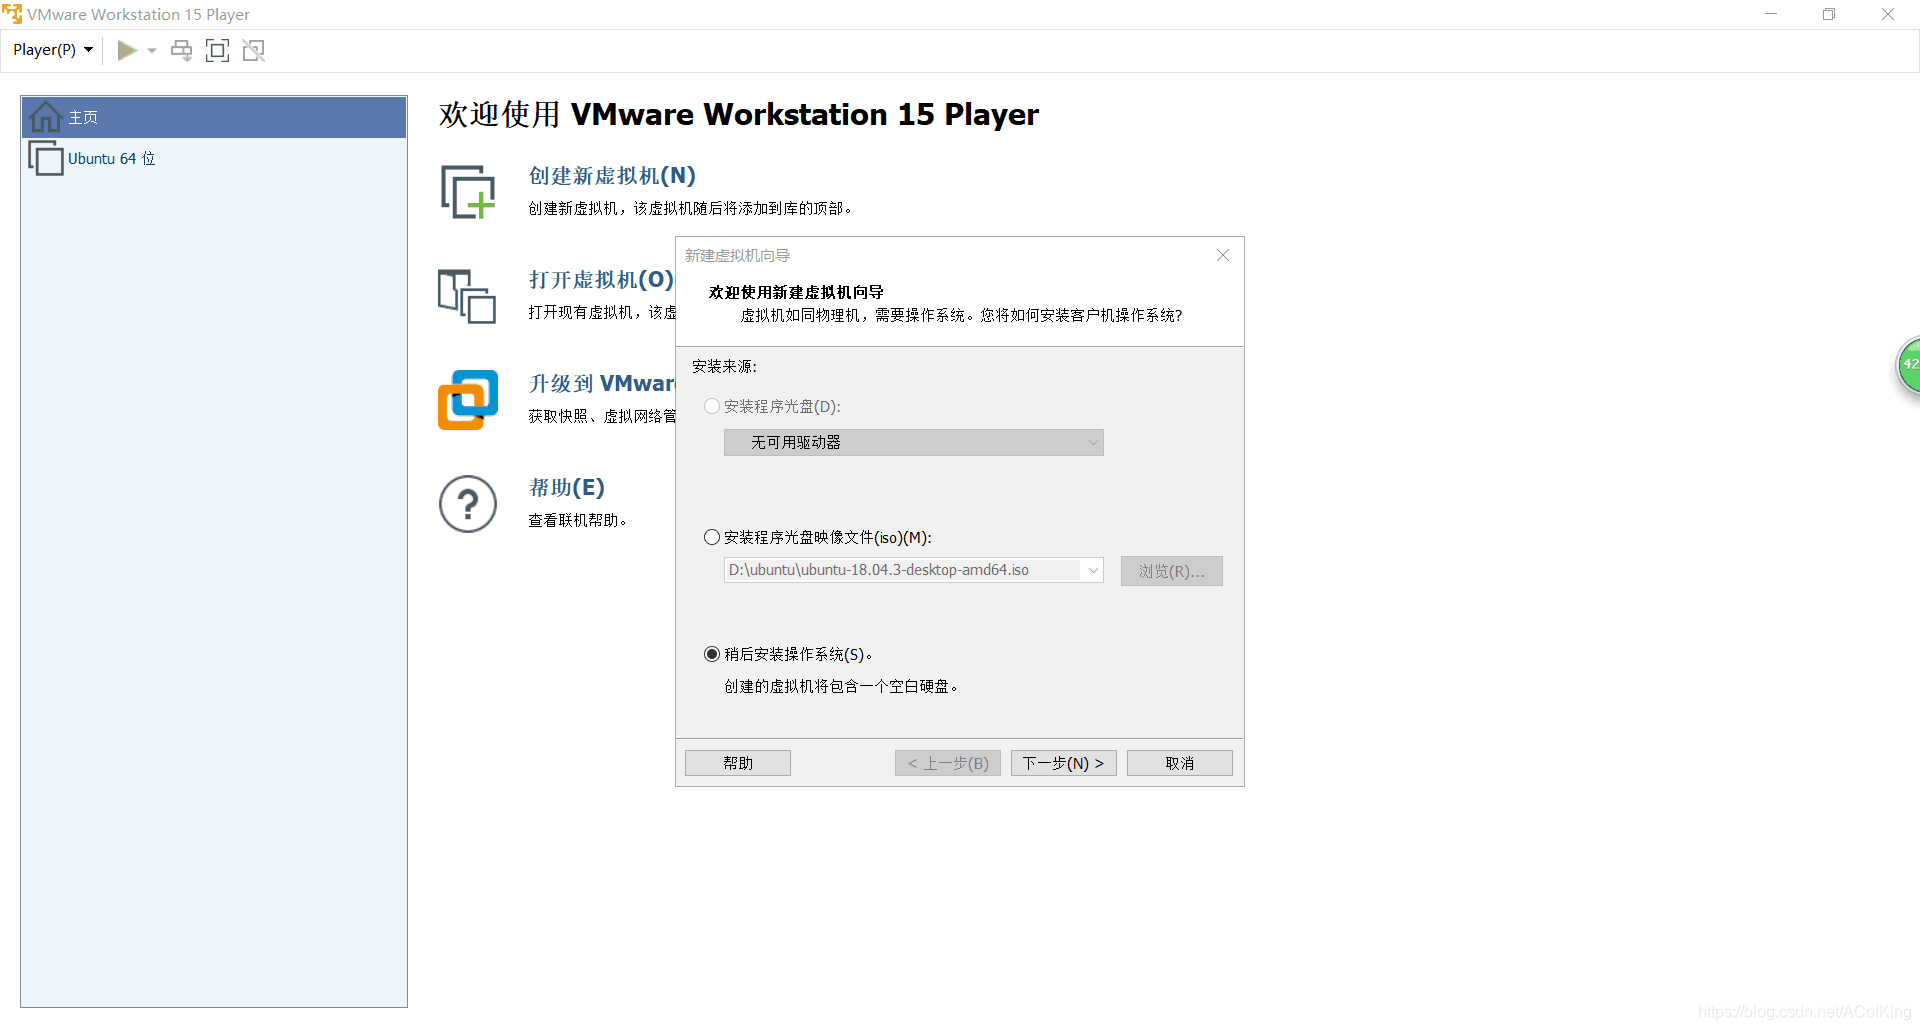The width and height of the screenshot is (1920, 1030).
Task: Click the ISO path field with ubuntu-18.04.3
Action: coord(903,570)
